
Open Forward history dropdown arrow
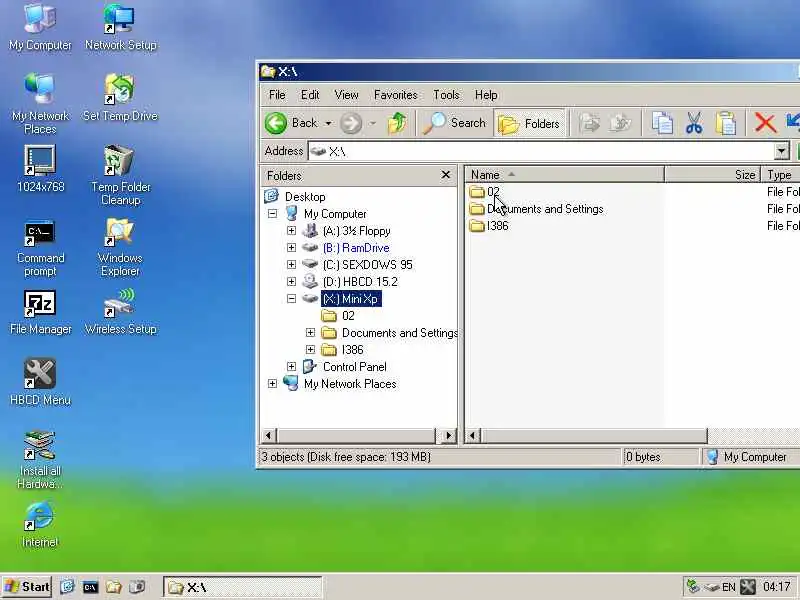373,123
